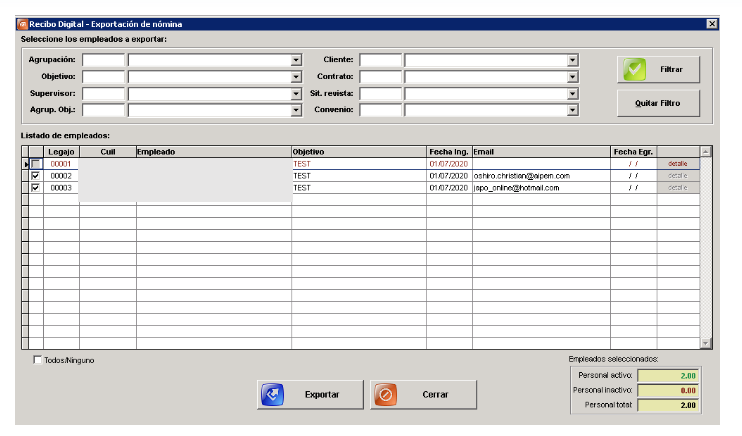
Task: Open detalle for legajo 00002
Action: click(678, 176)
